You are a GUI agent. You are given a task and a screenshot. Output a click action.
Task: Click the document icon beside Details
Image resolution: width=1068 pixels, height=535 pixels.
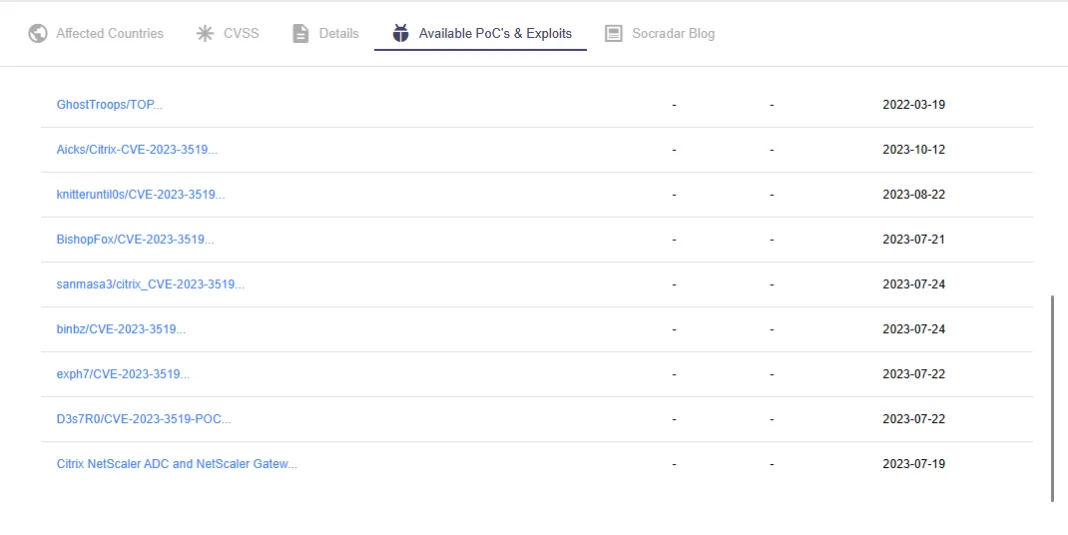click(x=300, y=33)
